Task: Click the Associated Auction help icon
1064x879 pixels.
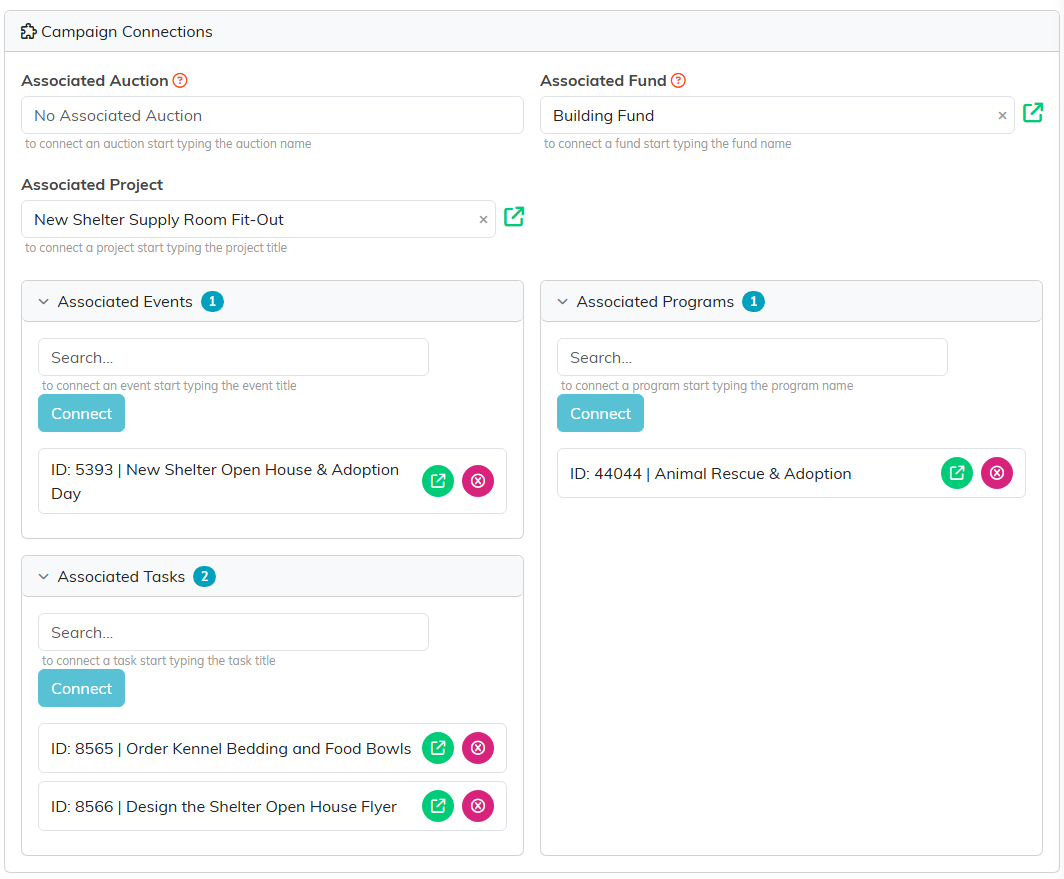Action: [x=180, y=81]
